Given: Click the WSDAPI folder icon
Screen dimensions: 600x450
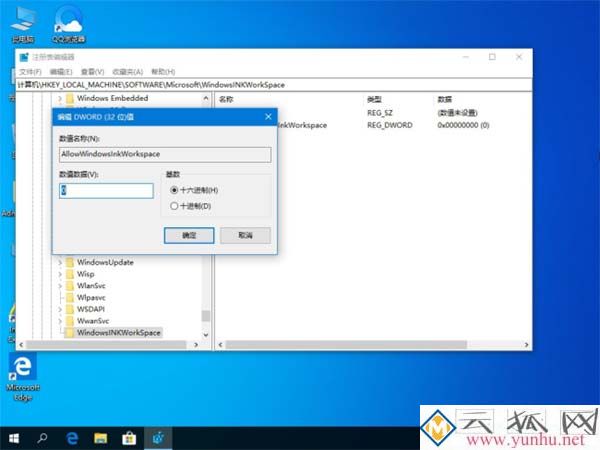Looking at the screenshot, I should pos(70,309).
